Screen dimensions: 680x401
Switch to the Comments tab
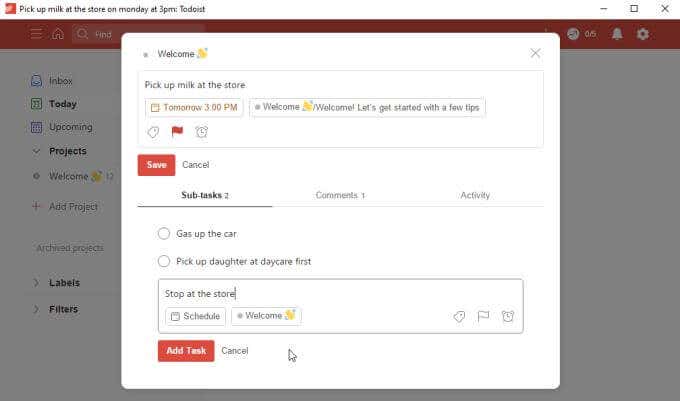[x=340, y=196]
